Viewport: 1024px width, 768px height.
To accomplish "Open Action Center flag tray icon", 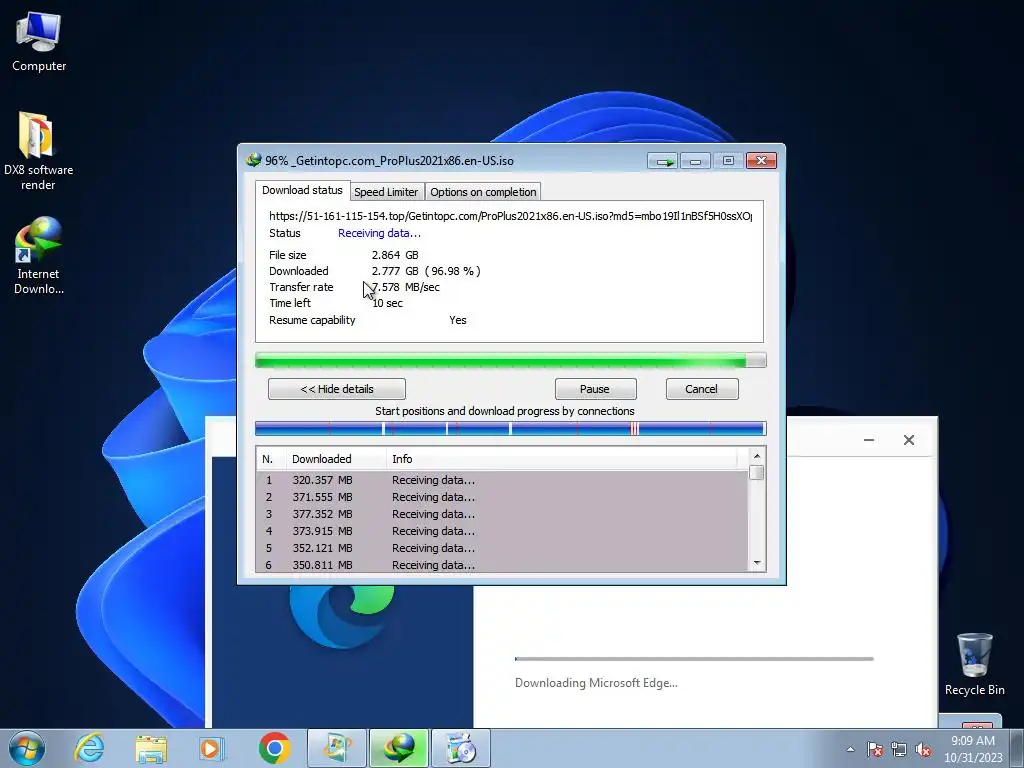I will click(874, 749).
